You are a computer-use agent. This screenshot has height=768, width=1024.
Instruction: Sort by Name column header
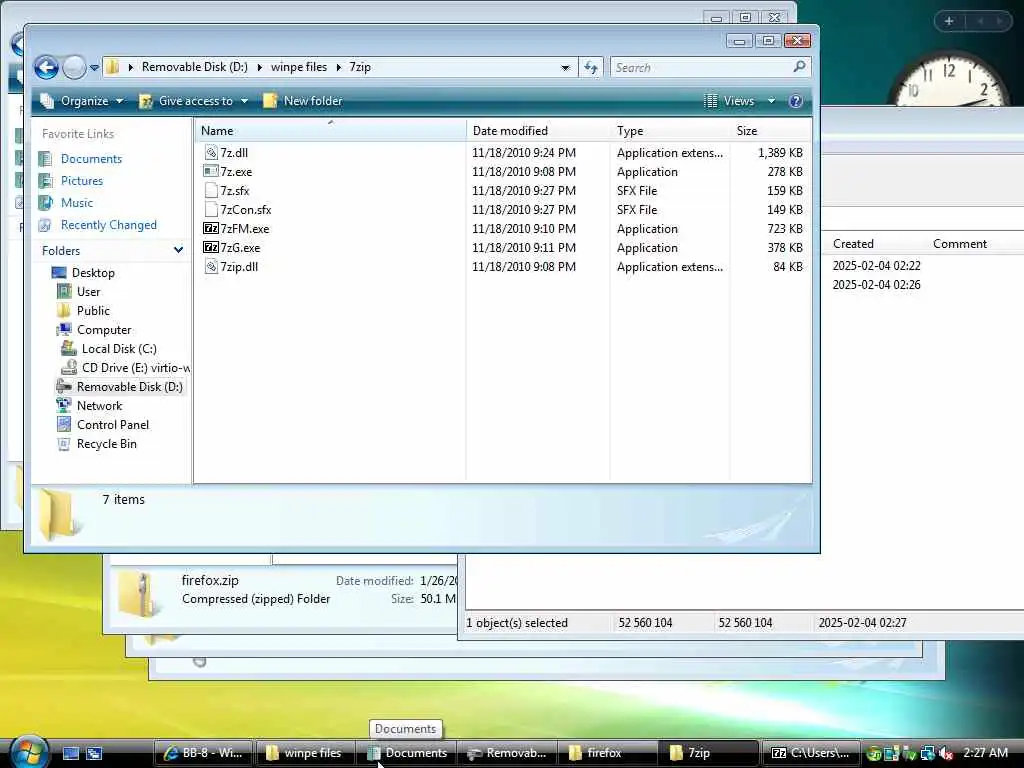(330, 131)
